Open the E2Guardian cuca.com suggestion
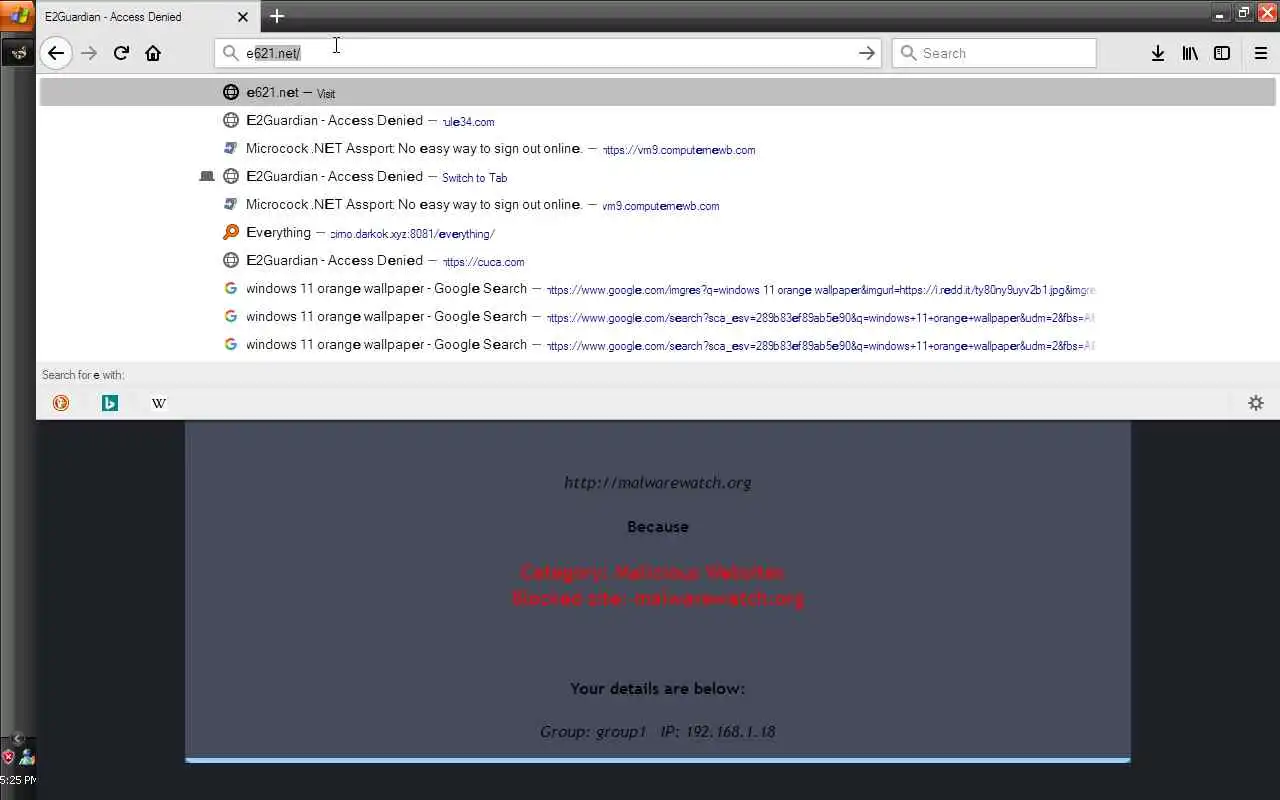1280x800 pixels. click(658, 260)
